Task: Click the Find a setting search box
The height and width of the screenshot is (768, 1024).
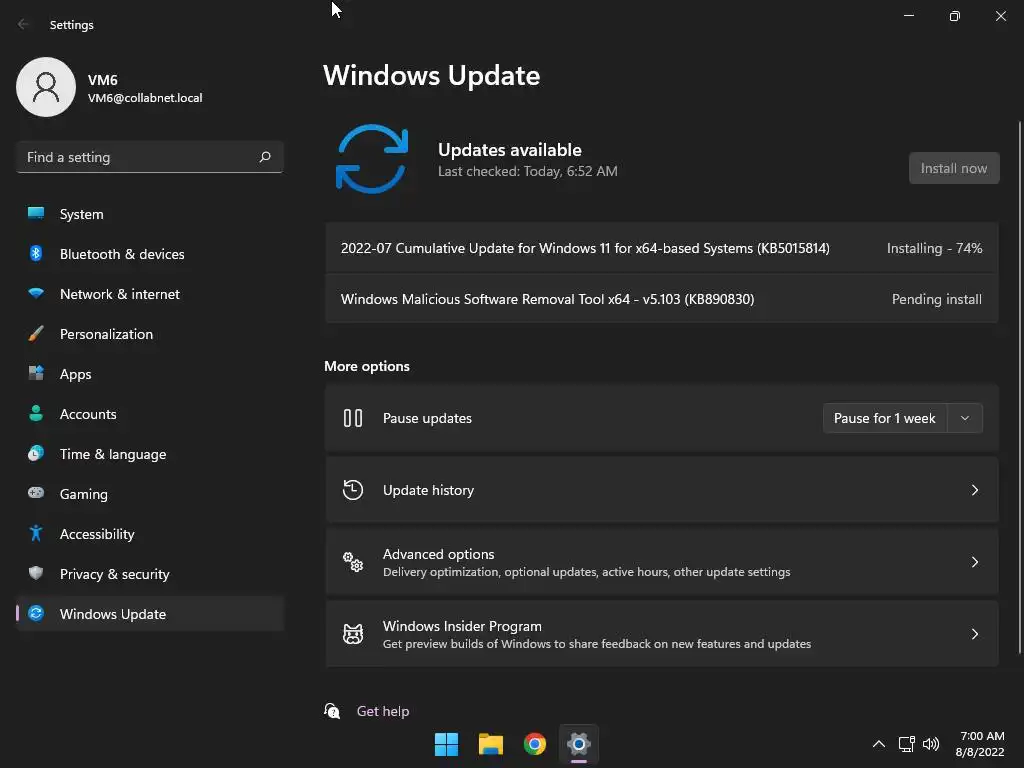Action: coord(150,157)
